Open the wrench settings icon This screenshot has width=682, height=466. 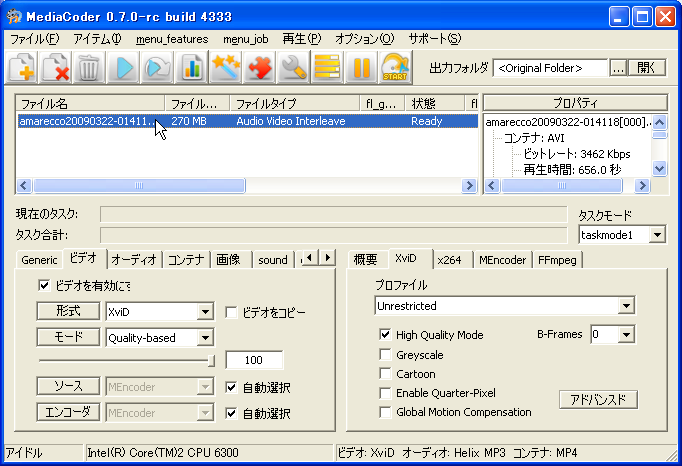pos(293,67)
